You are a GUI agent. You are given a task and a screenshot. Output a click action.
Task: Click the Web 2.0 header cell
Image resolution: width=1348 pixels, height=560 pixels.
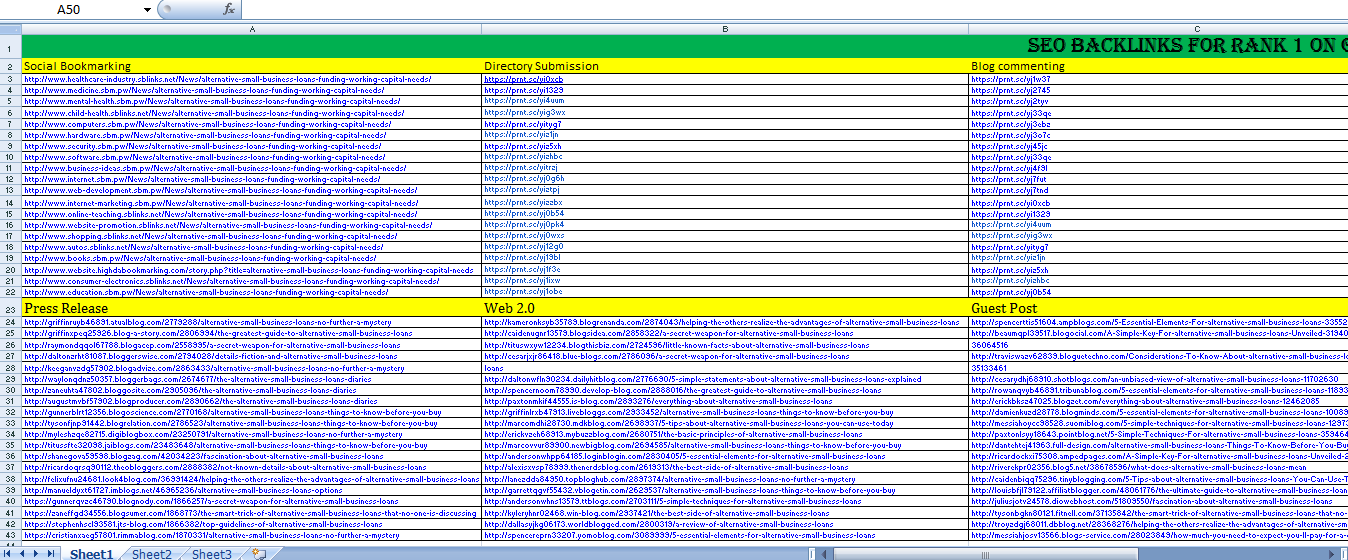point(724,308)
